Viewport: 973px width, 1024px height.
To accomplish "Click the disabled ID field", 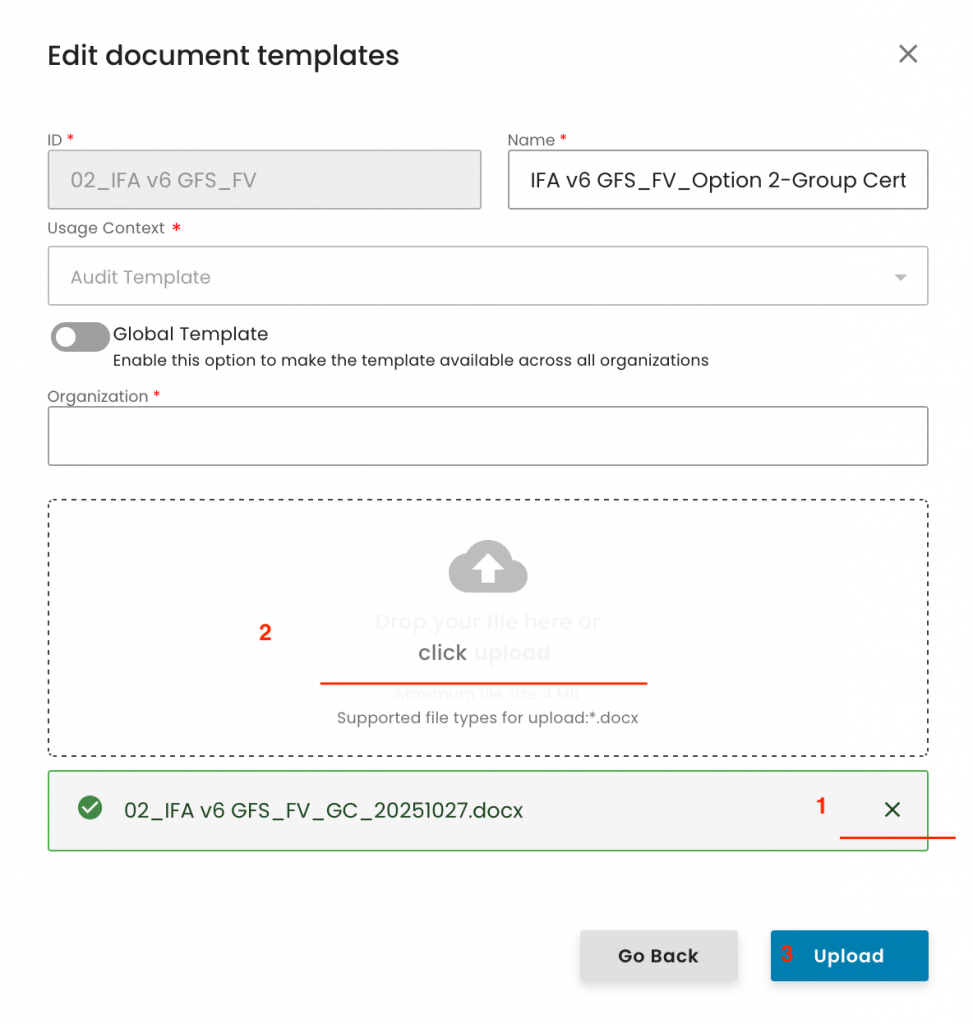I will 264,180.
